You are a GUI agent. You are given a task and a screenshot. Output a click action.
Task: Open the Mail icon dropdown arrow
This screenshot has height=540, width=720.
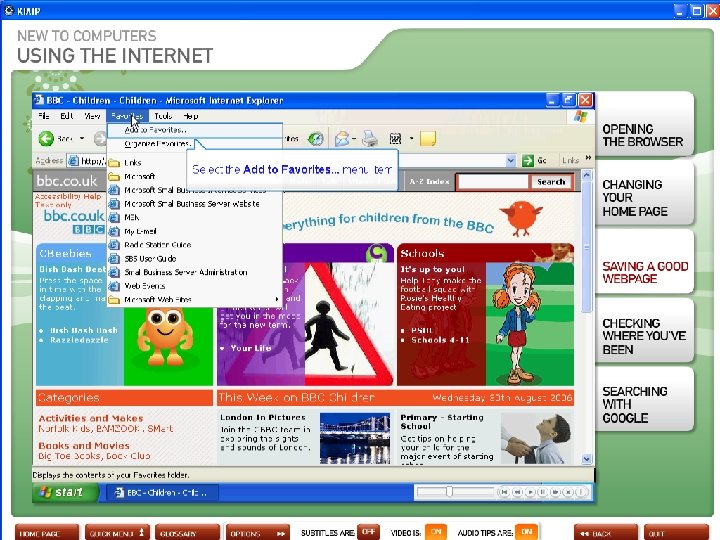point(354,138)
